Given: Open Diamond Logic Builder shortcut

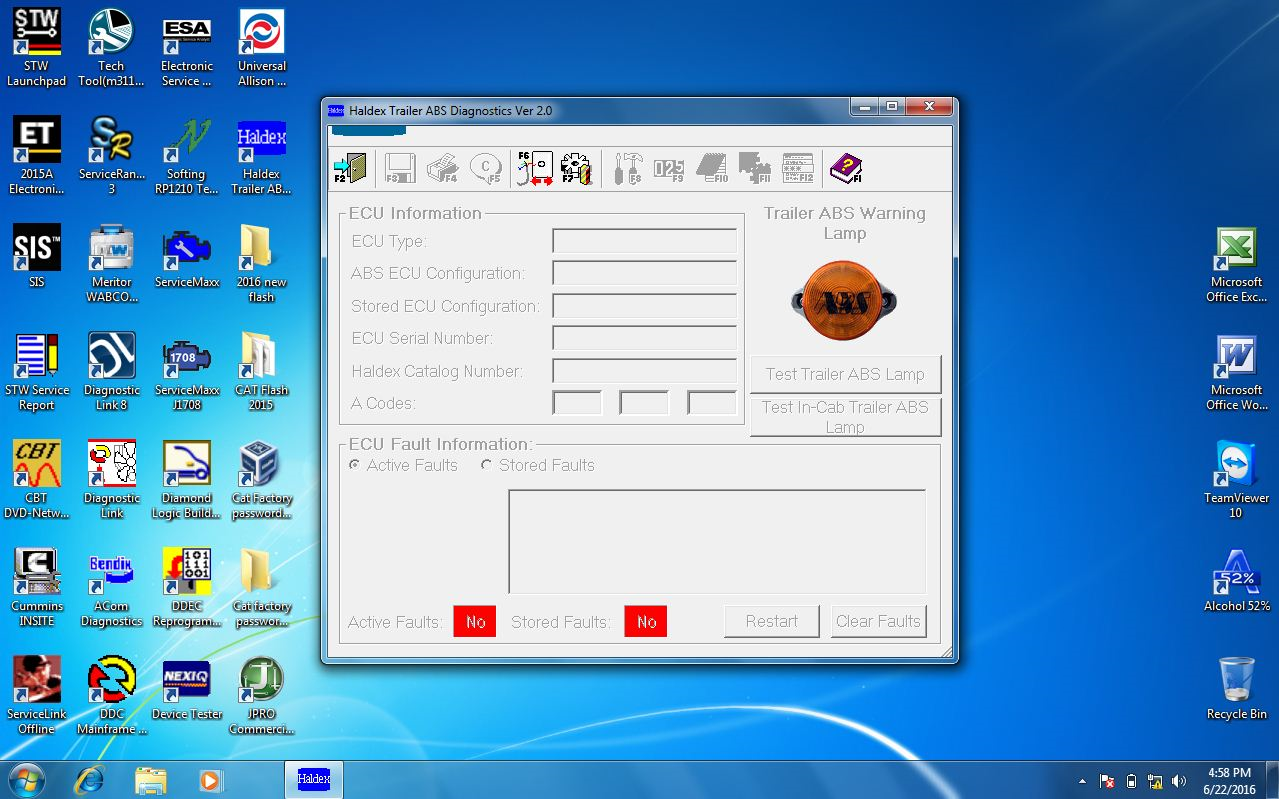Looking at the screenshot, I should coord(187,480).
